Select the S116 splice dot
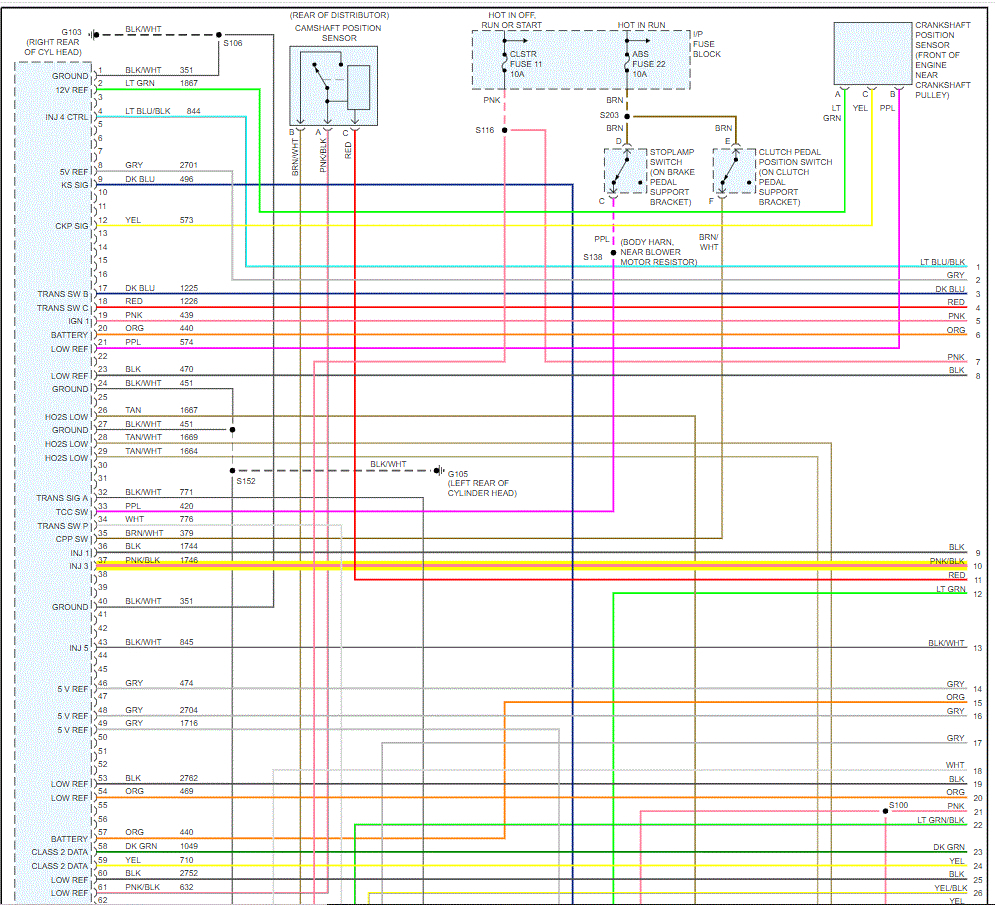 [x=504, y=130]
